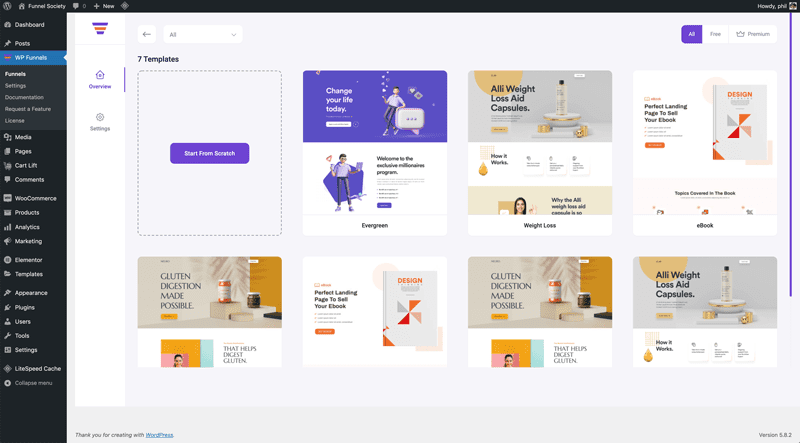Click the WordPress logo icon in admin bar

pyautogui.click(x=7, y=6)
